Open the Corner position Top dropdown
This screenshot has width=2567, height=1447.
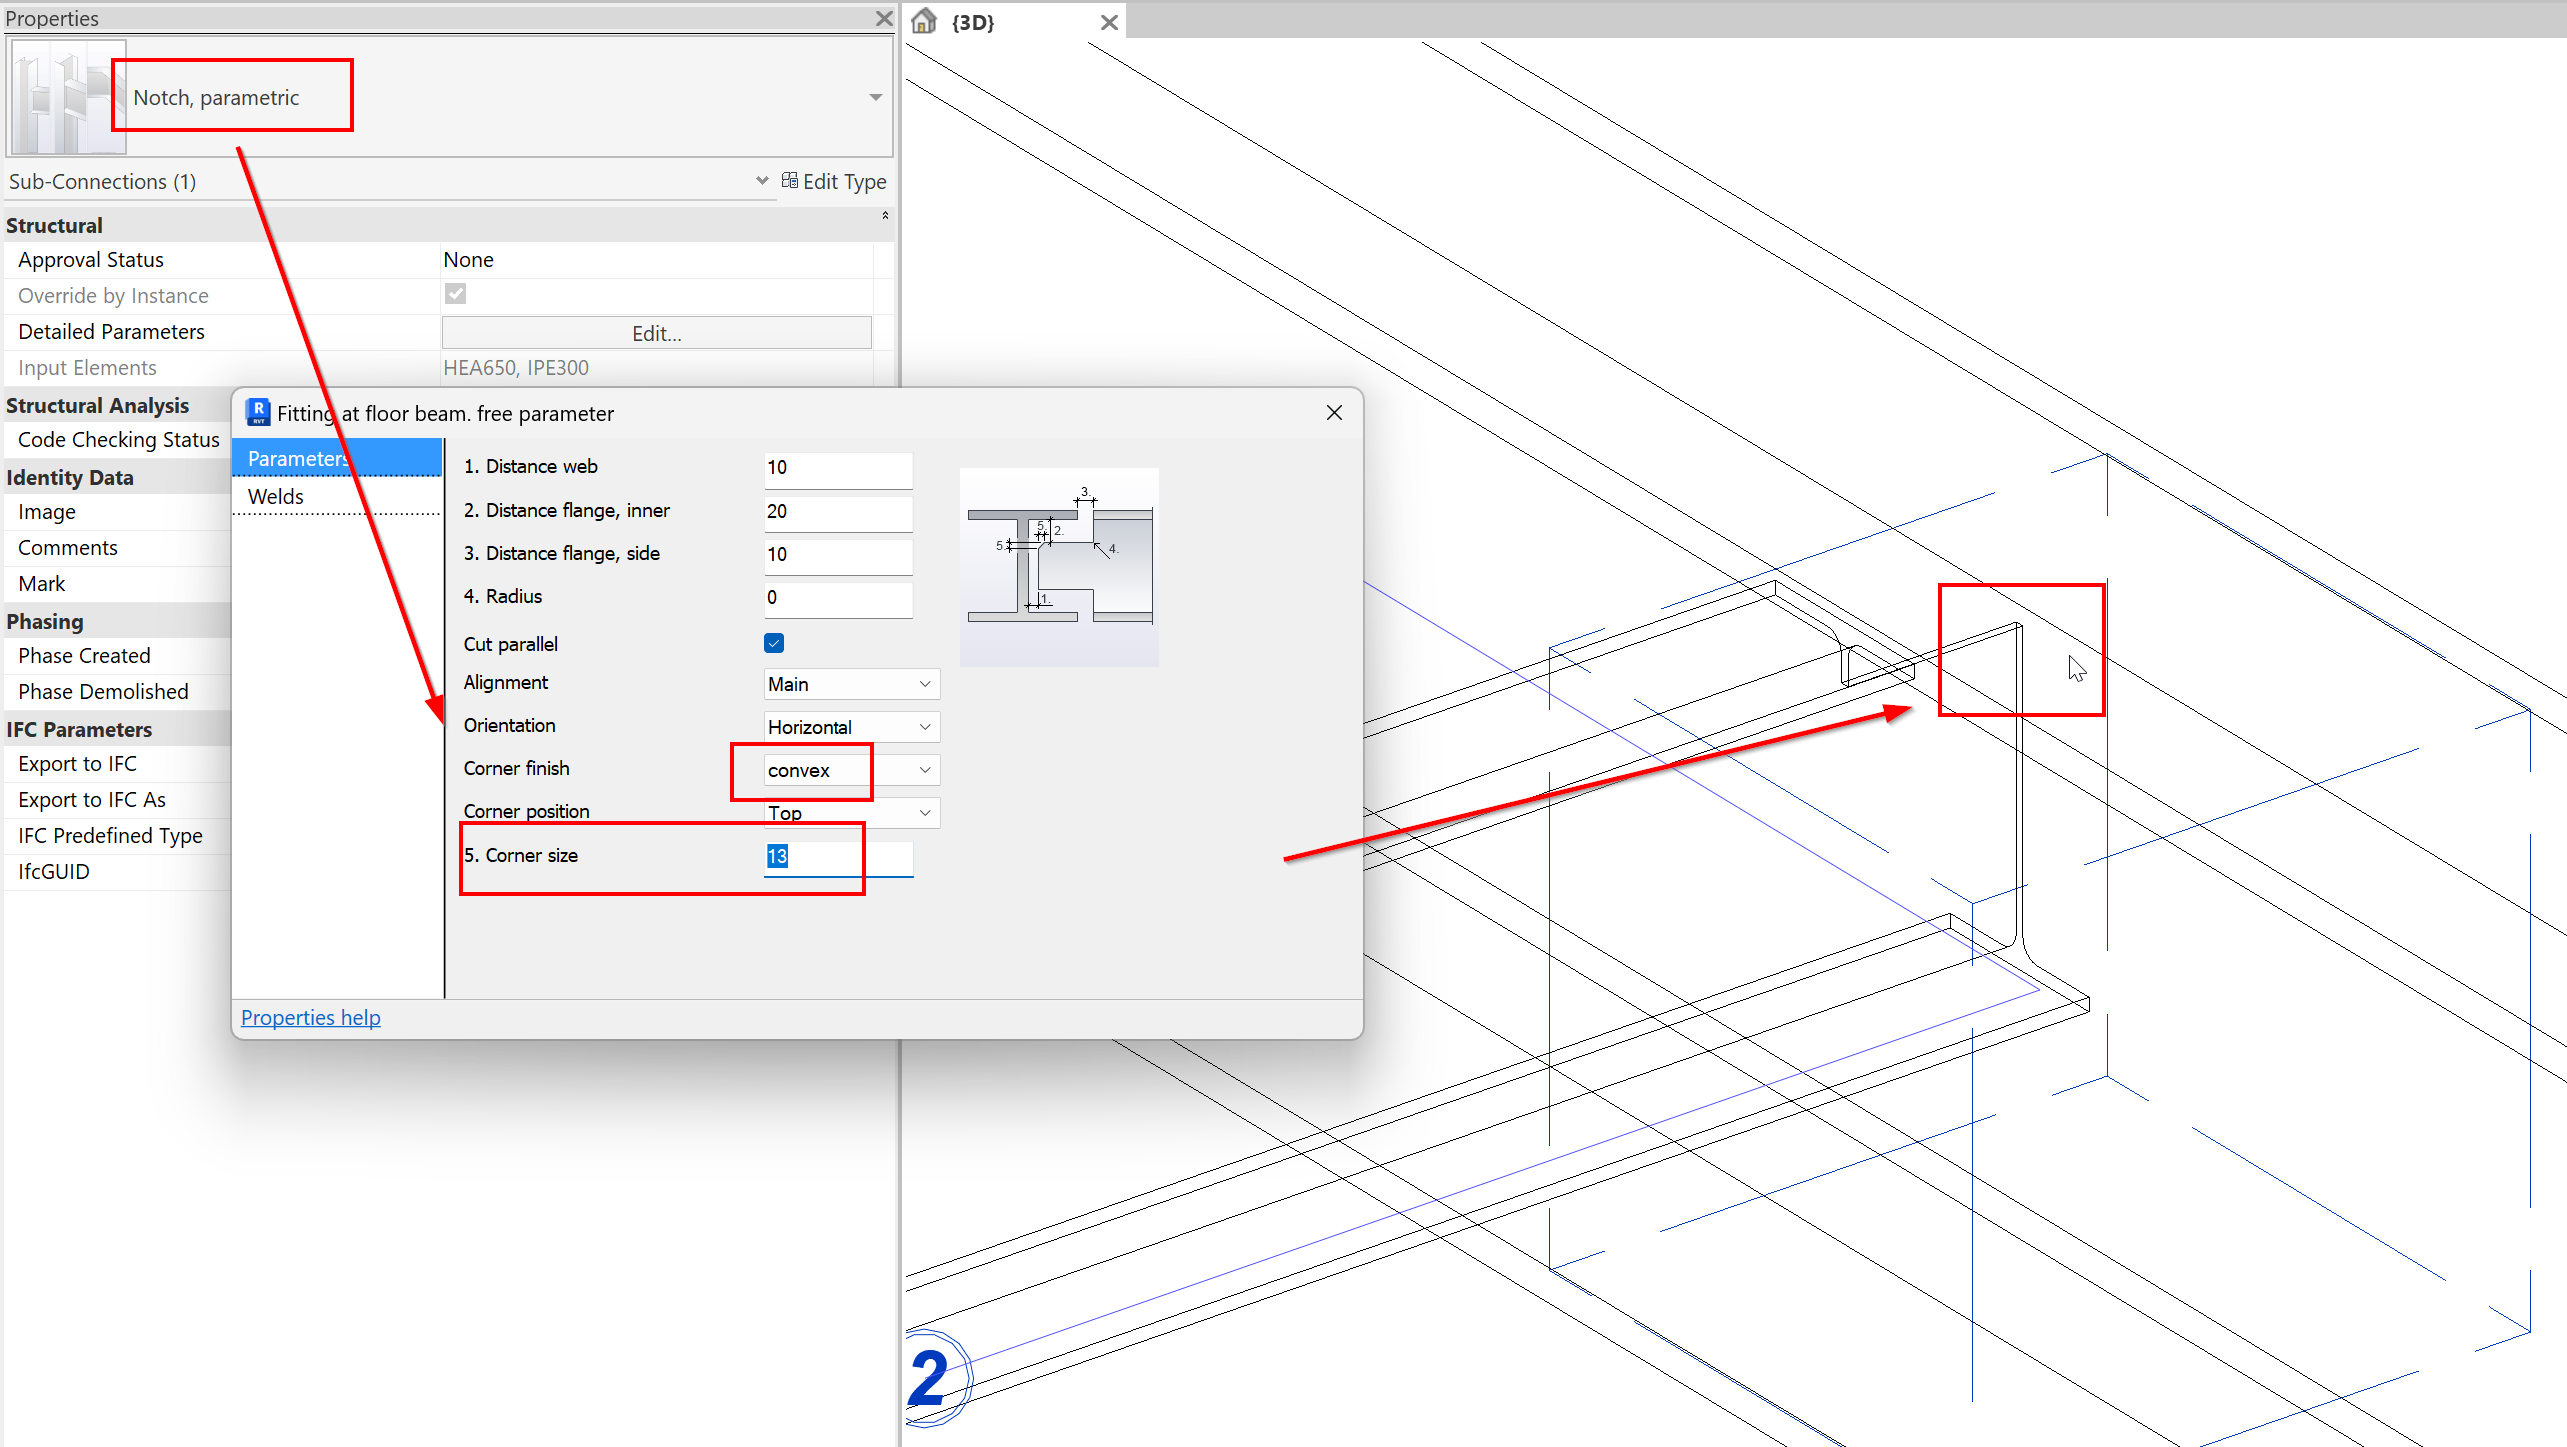pyautogui.click(x=850, y=813)
